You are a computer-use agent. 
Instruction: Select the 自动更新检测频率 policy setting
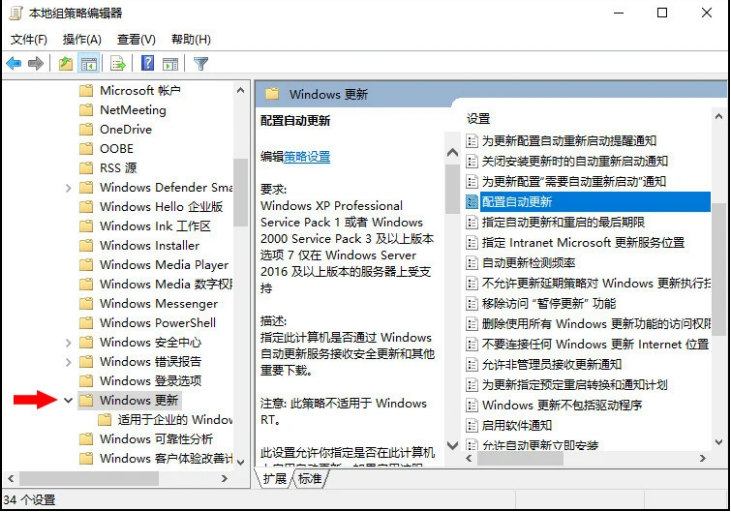point(528,263)
